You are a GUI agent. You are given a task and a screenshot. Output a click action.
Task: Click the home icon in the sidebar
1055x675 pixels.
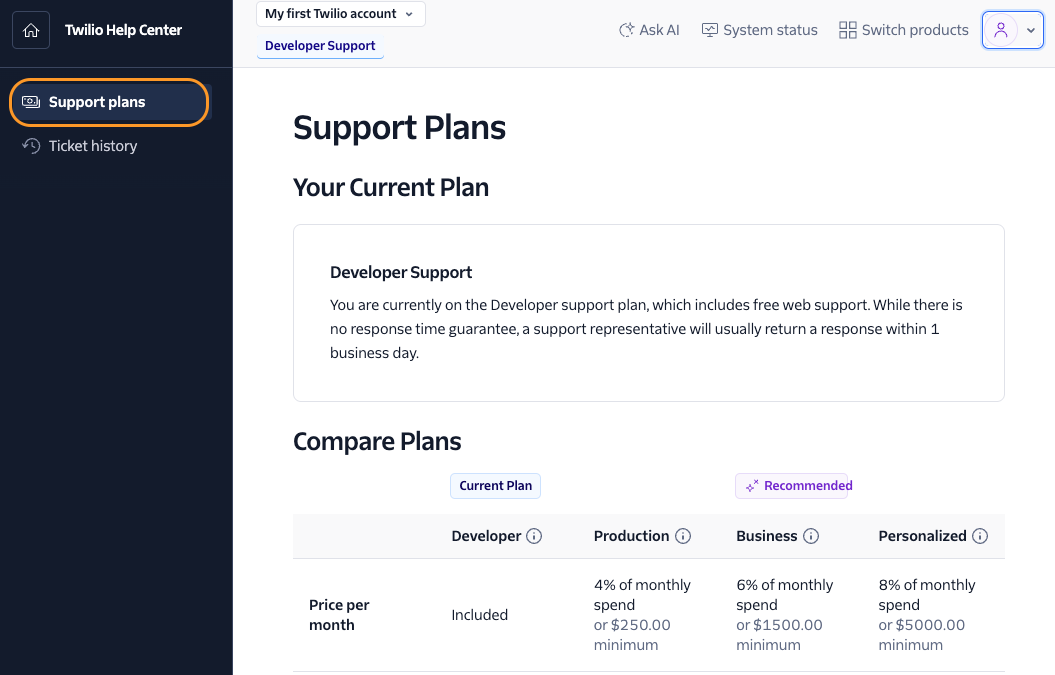pos(31,30)
